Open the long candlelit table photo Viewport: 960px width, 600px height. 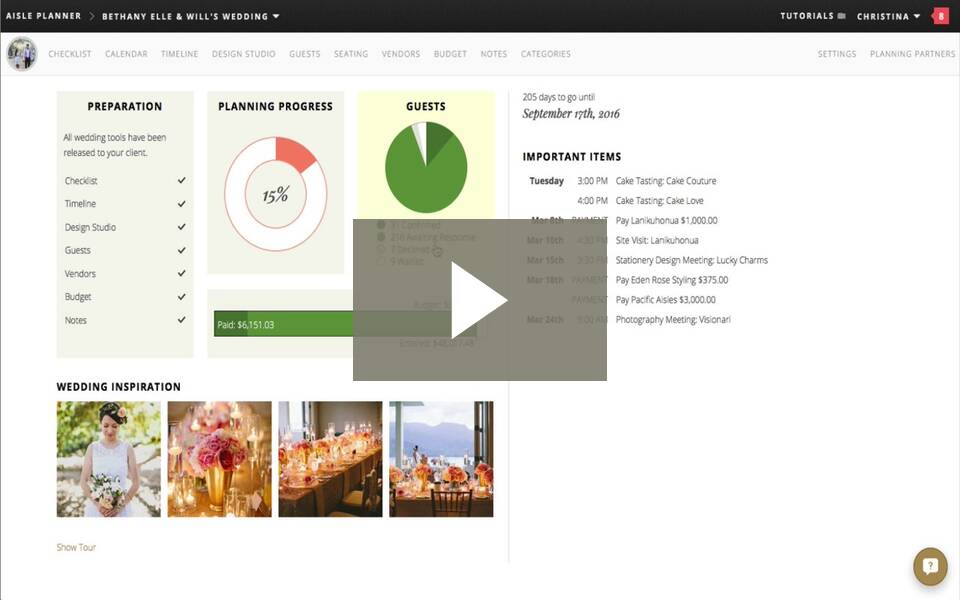click(x=331, y=459)
